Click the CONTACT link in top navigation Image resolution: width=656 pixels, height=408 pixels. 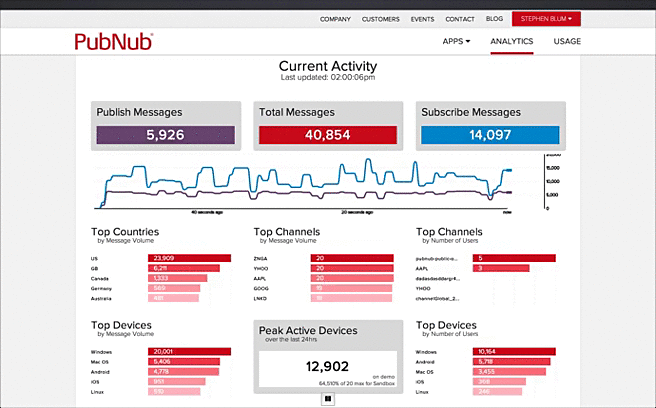coord(460,19)
